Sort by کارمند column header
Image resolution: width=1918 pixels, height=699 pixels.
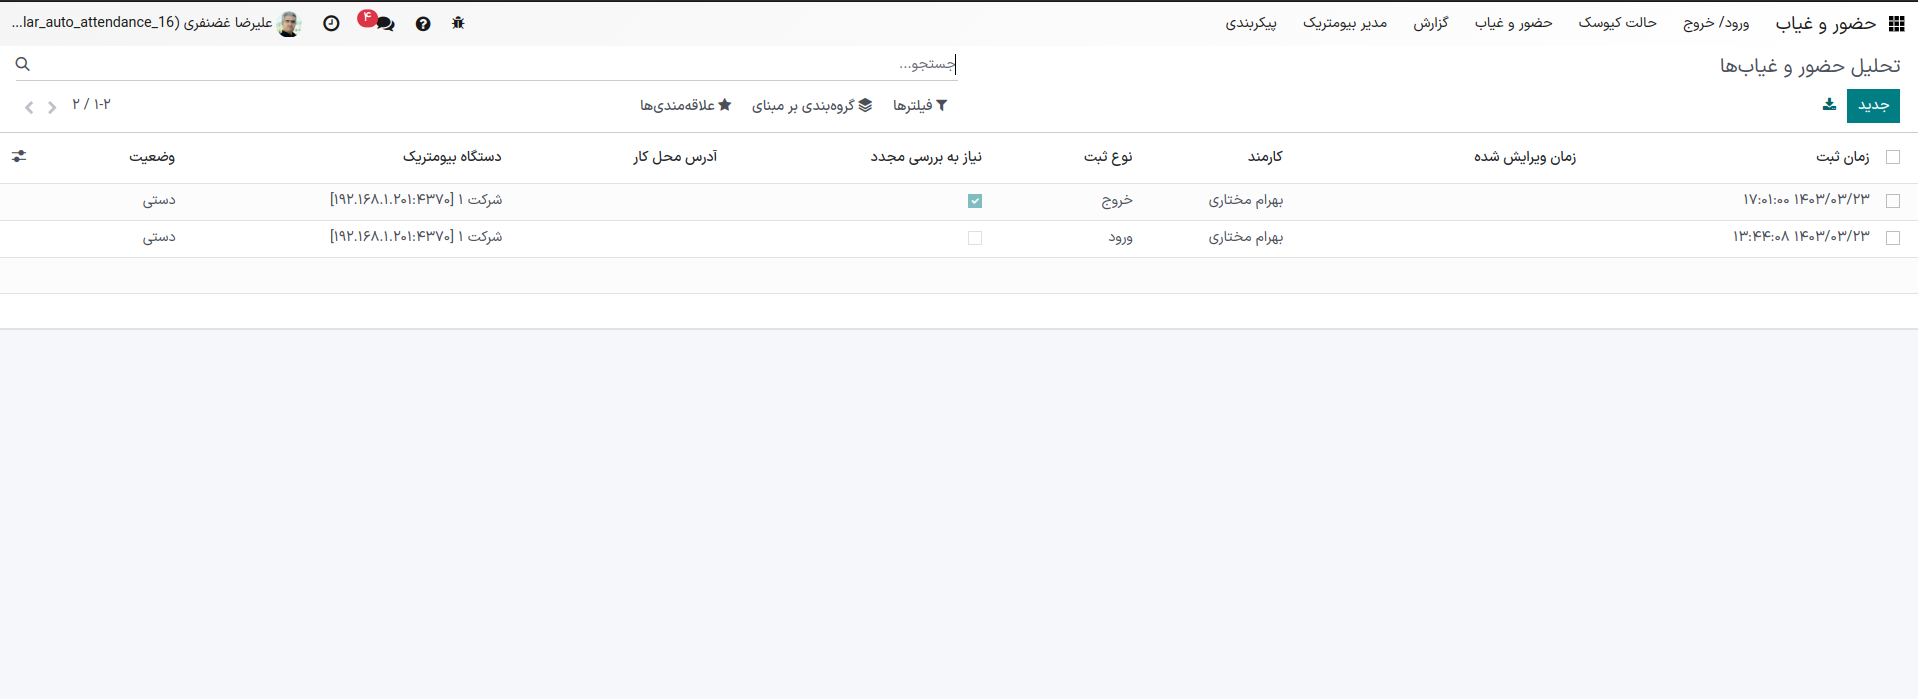point(1265,157)
